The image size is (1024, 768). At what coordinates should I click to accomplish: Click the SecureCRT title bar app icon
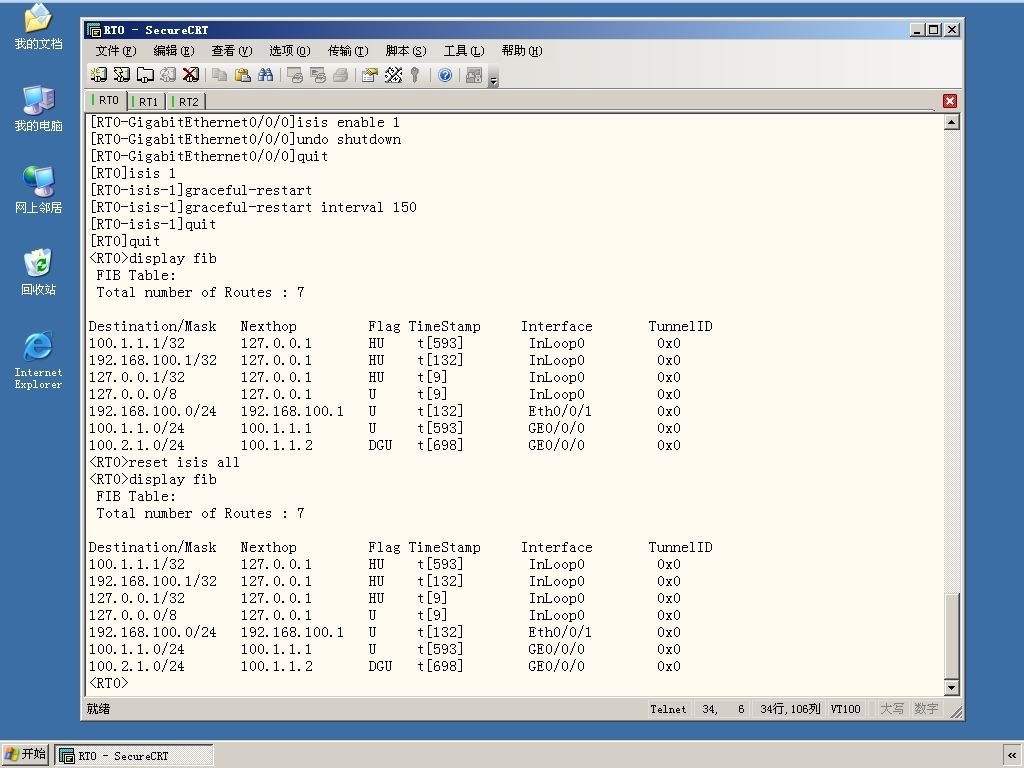(x=94, y=30)
